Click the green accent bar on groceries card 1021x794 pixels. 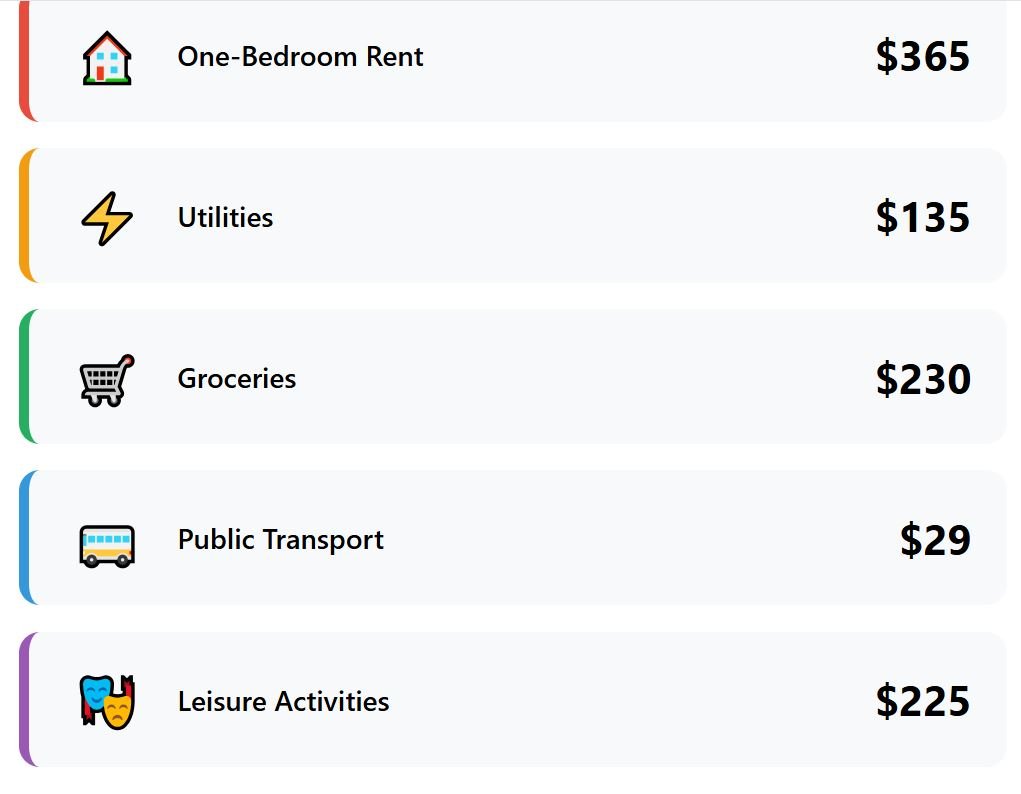coord(23,376)
